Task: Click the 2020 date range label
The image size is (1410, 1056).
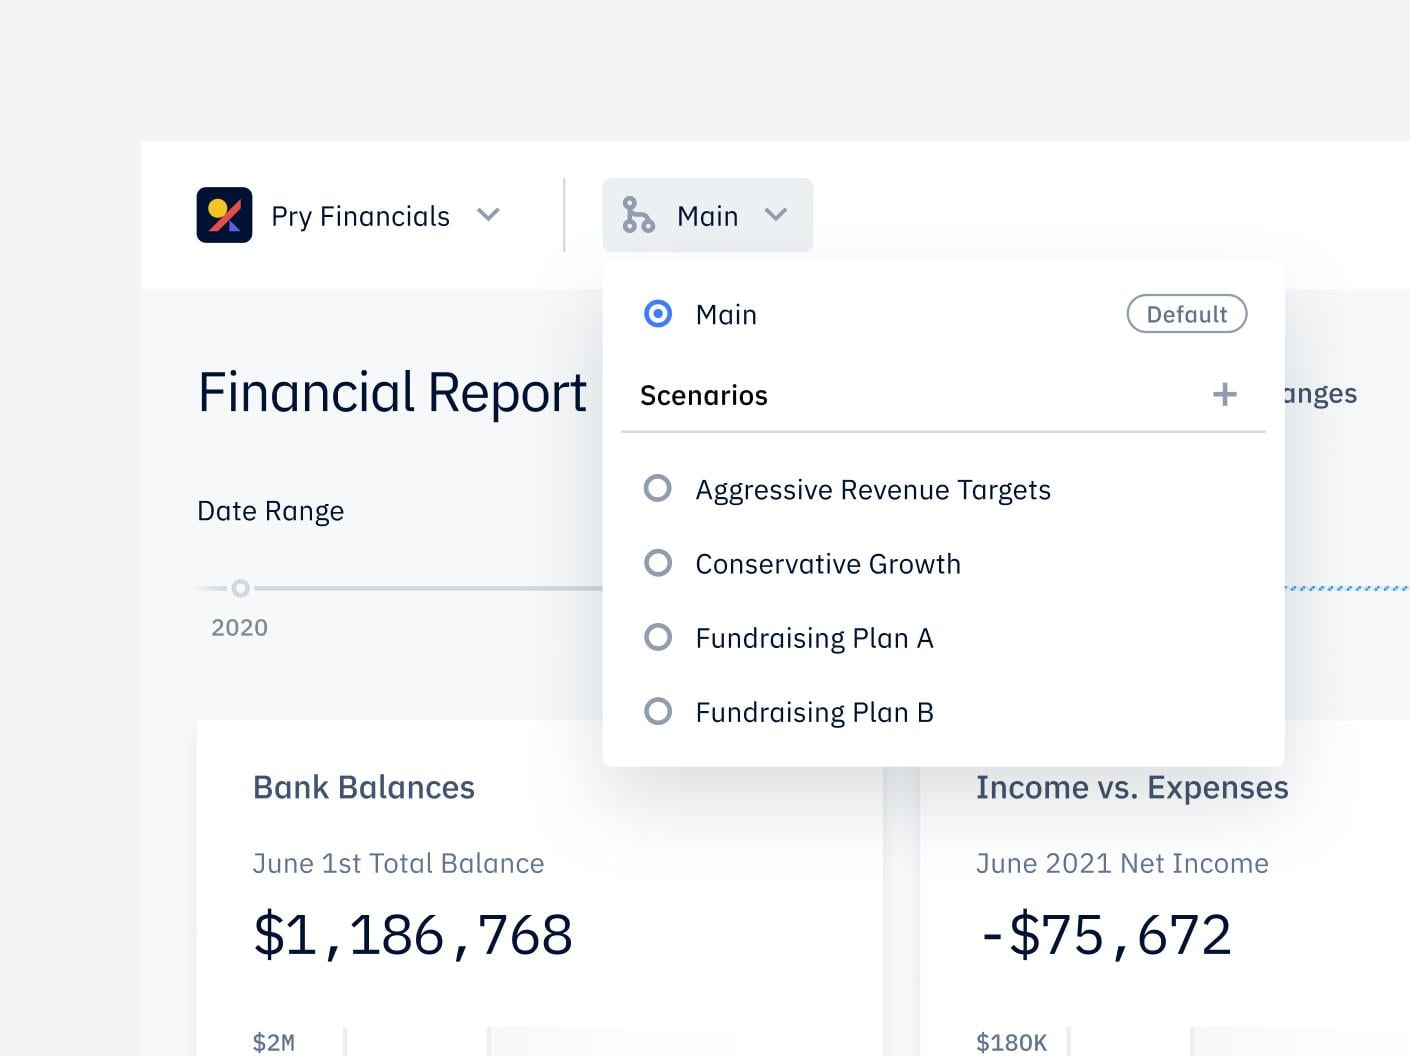Action: 239,628
